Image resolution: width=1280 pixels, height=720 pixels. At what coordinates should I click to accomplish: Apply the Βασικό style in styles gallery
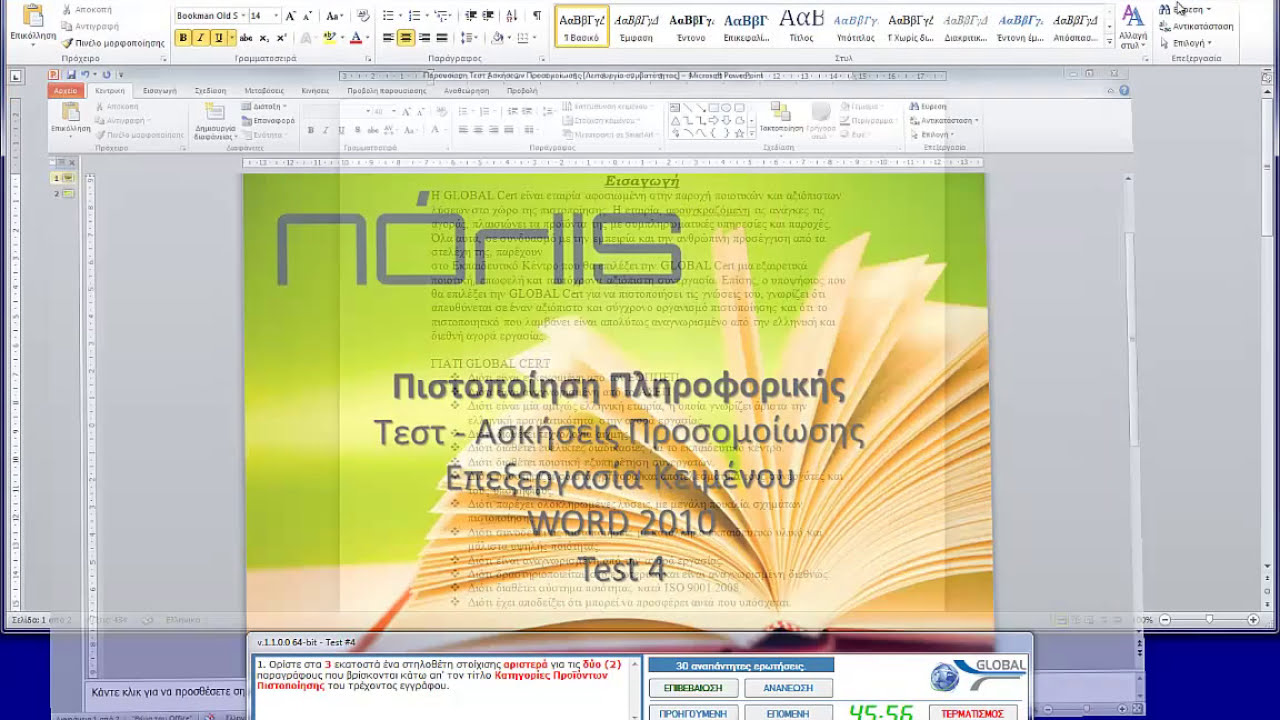(x=581, y=26)
